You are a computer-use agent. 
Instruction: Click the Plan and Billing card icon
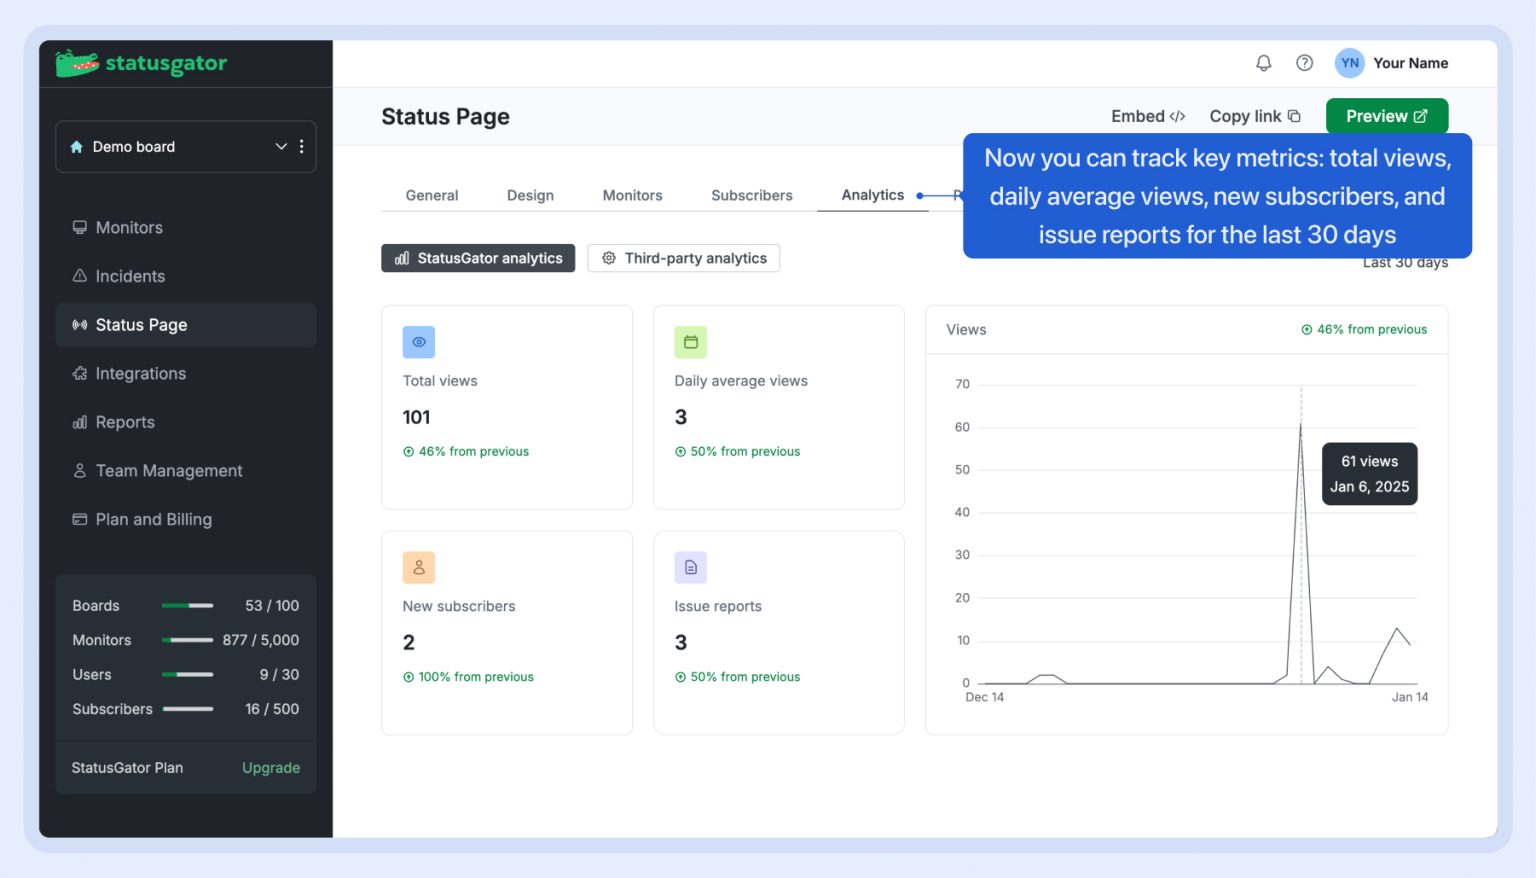80,519
